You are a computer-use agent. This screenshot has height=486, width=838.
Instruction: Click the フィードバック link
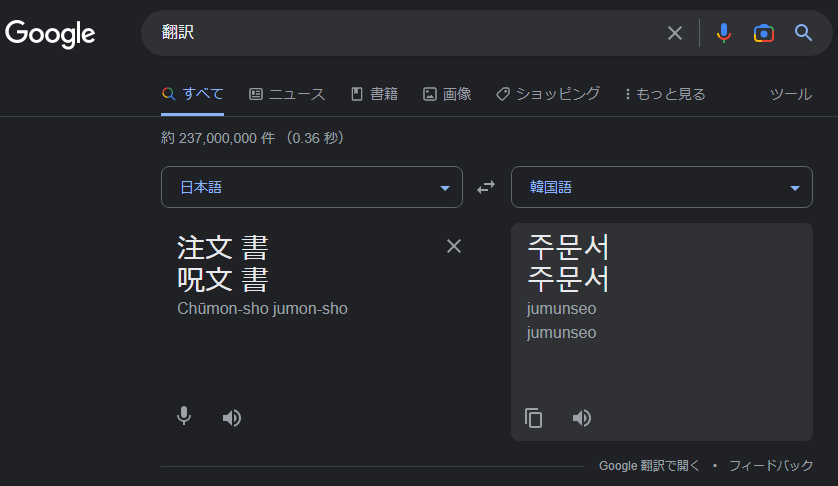[x=771, y=466]
